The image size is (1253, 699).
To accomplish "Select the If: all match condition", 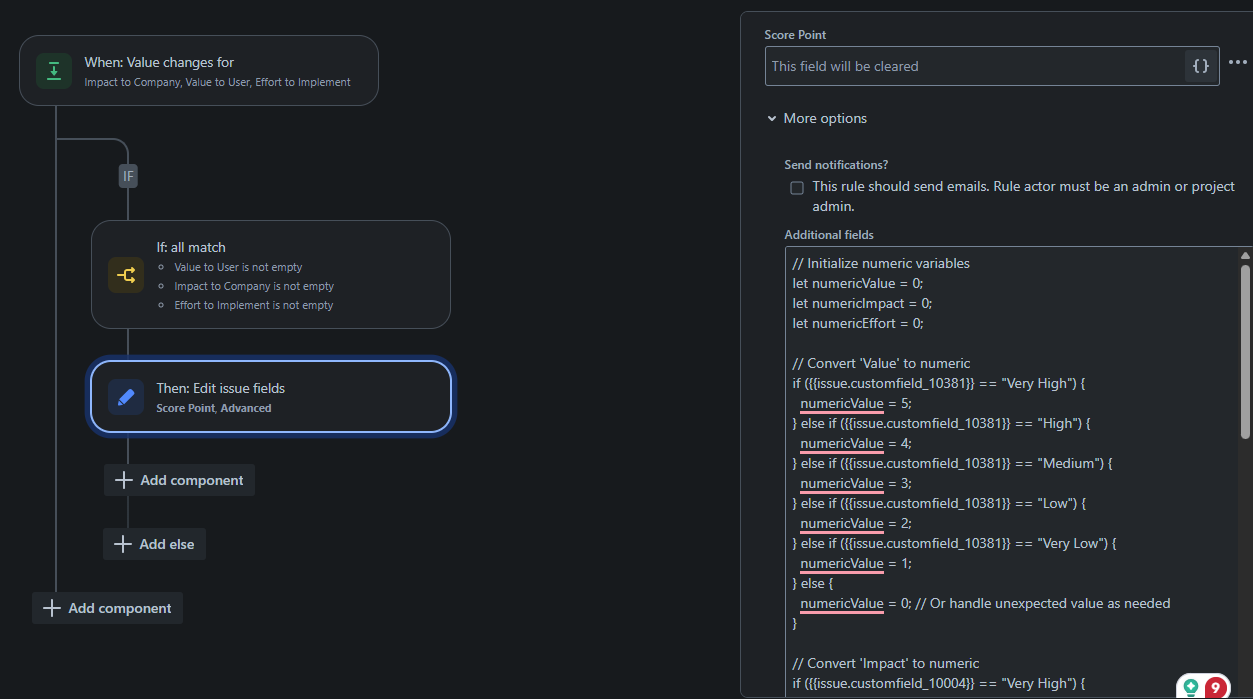I will pos(271,275).
